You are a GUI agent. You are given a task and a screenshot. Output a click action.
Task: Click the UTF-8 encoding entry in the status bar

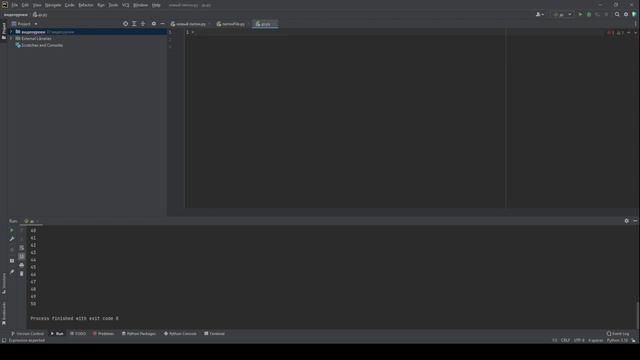(579, 340)
